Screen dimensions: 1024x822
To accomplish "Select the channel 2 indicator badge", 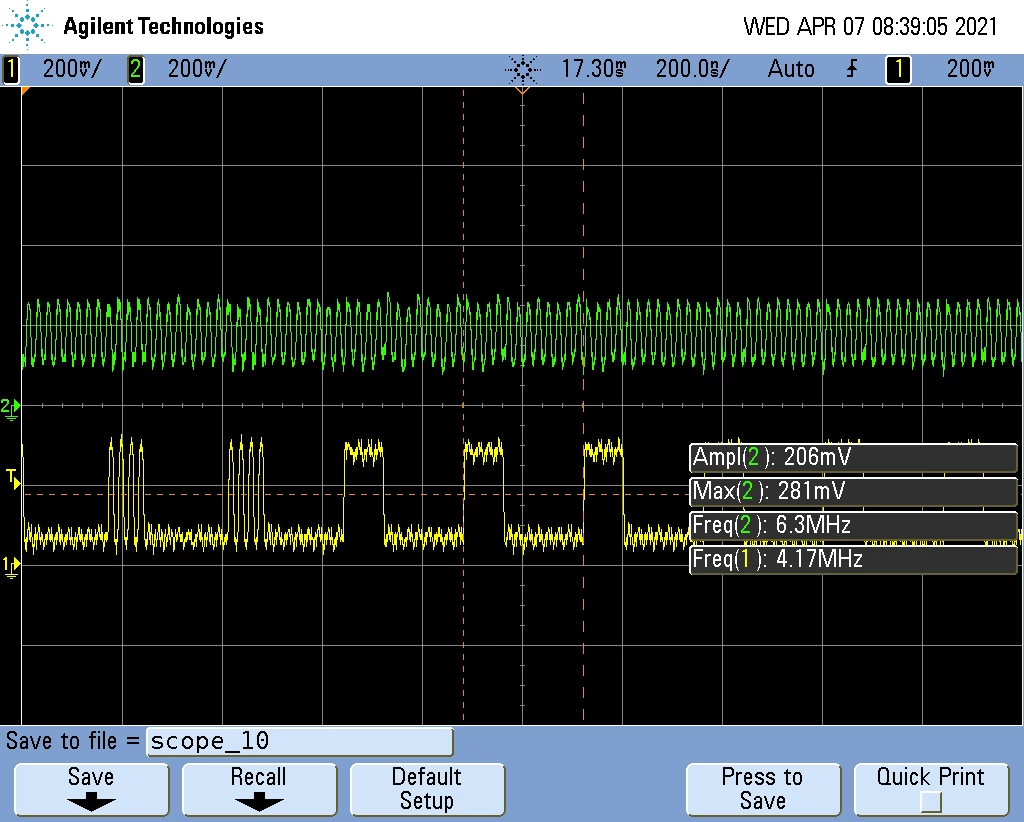I will 136,69.
